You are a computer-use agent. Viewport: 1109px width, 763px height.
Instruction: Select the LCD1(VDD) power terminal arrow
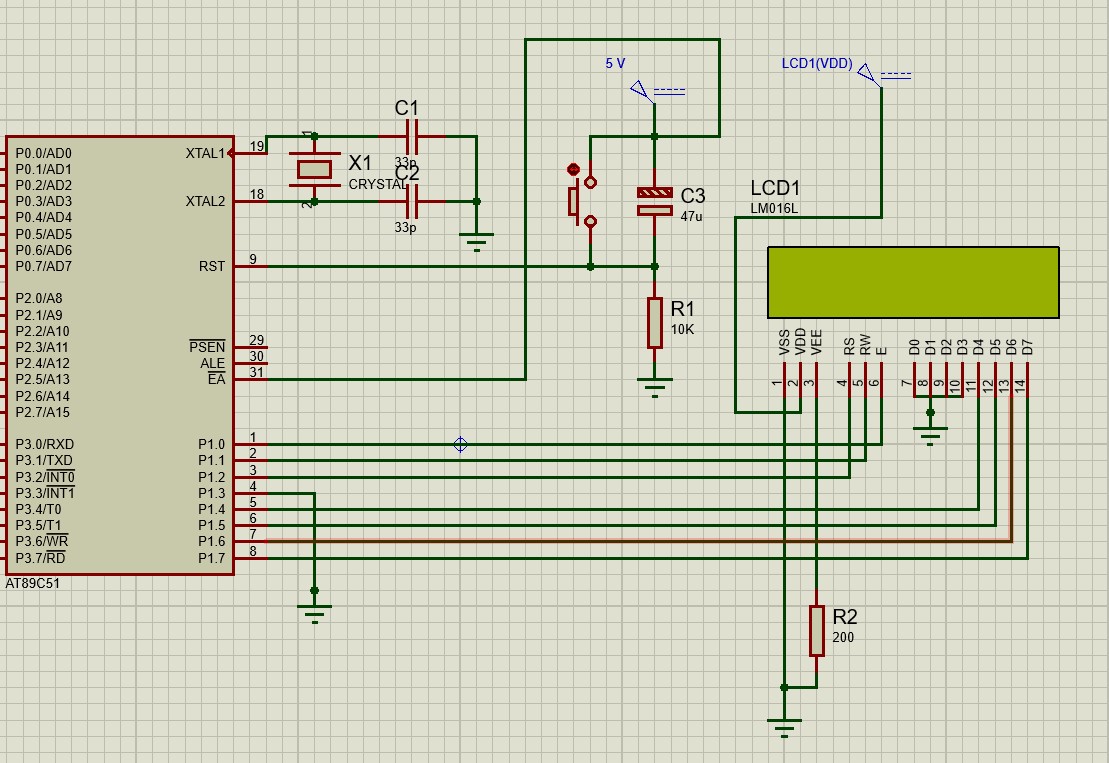(x=867, y=74)
